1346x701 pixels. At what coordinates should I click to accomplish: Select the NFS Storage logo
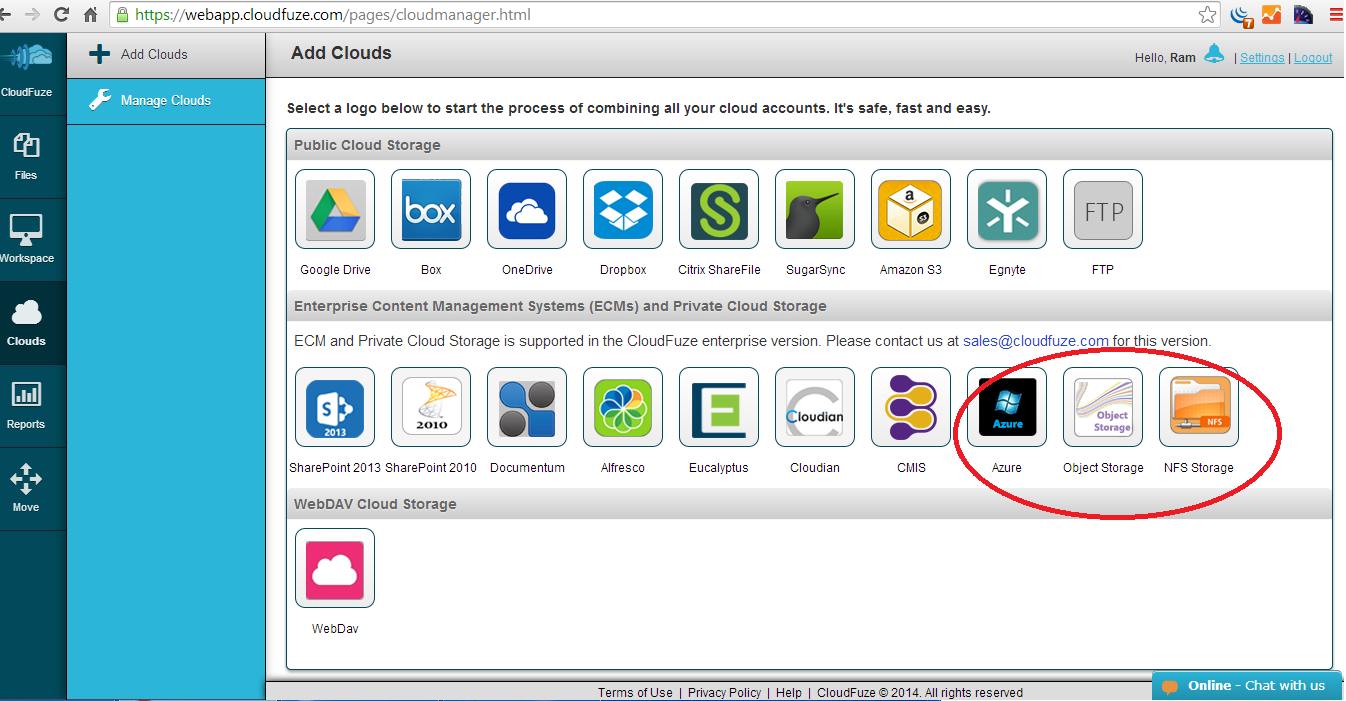pyautogui.click(x=1198, y=407)
